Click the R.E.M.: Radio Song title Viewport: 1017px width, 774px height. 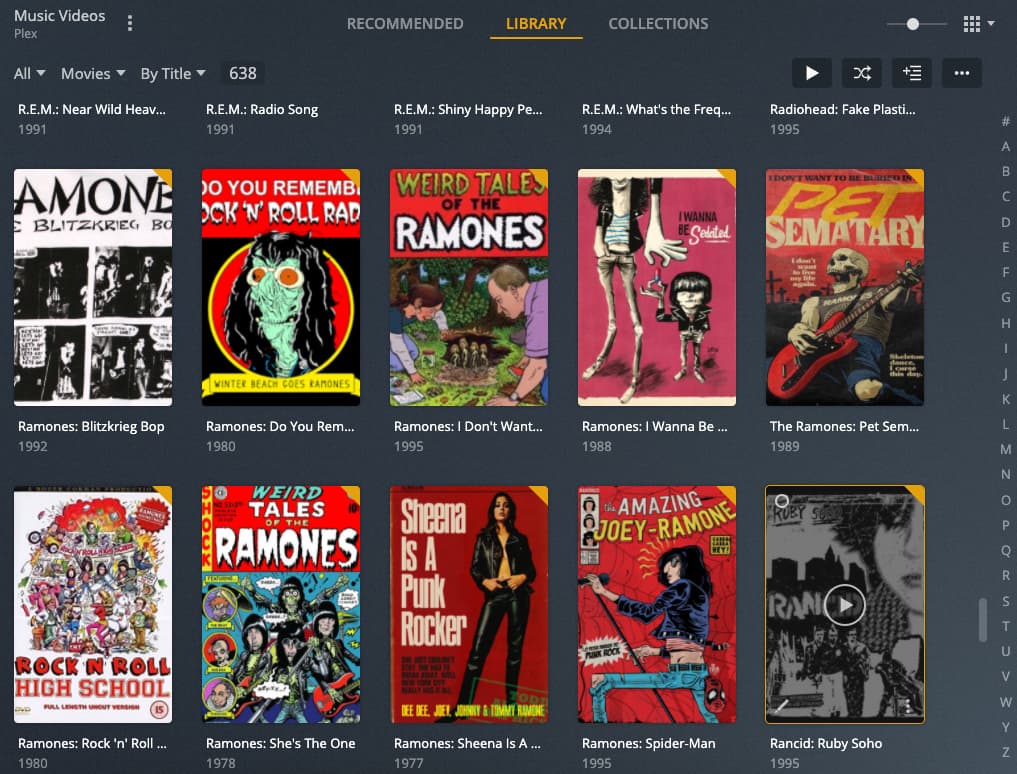pos(262,110)
